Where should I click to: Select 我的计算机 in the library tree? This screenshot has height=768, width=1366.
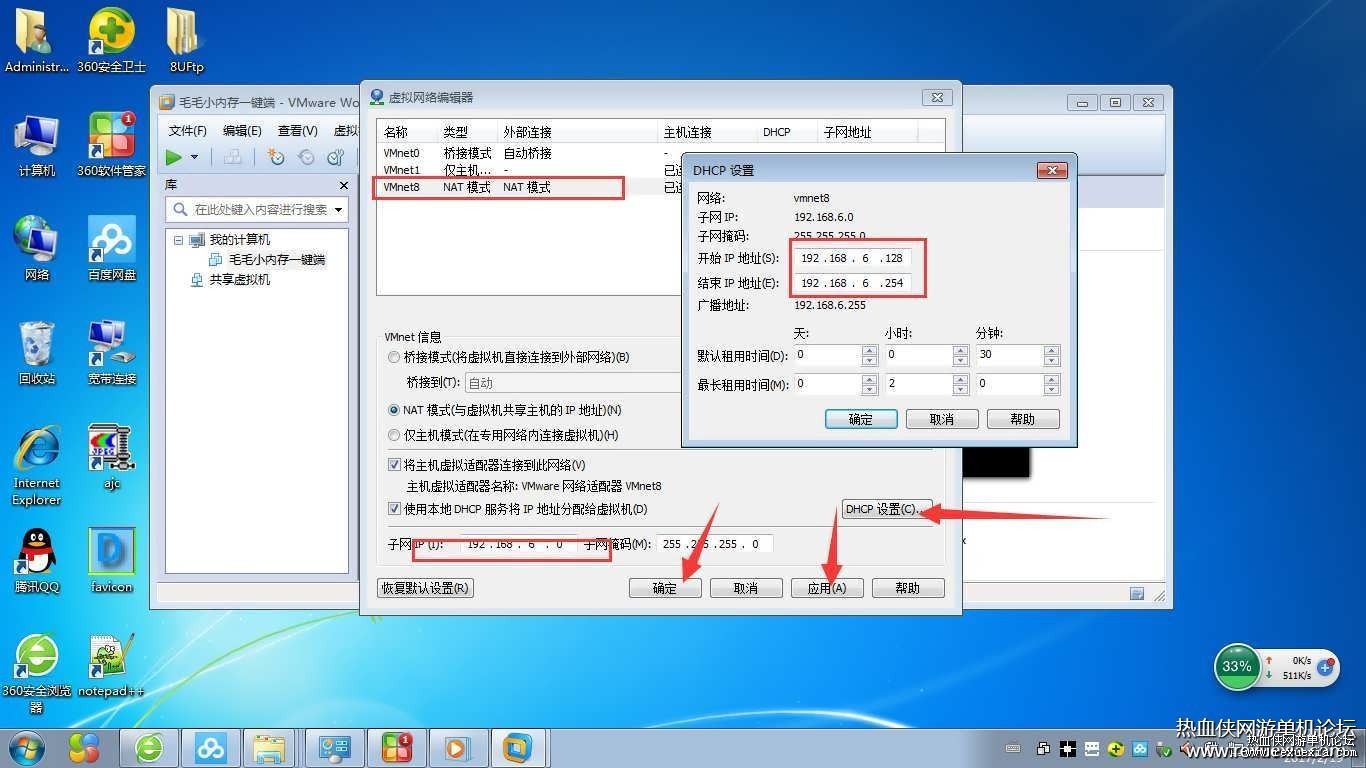[239, 240]
